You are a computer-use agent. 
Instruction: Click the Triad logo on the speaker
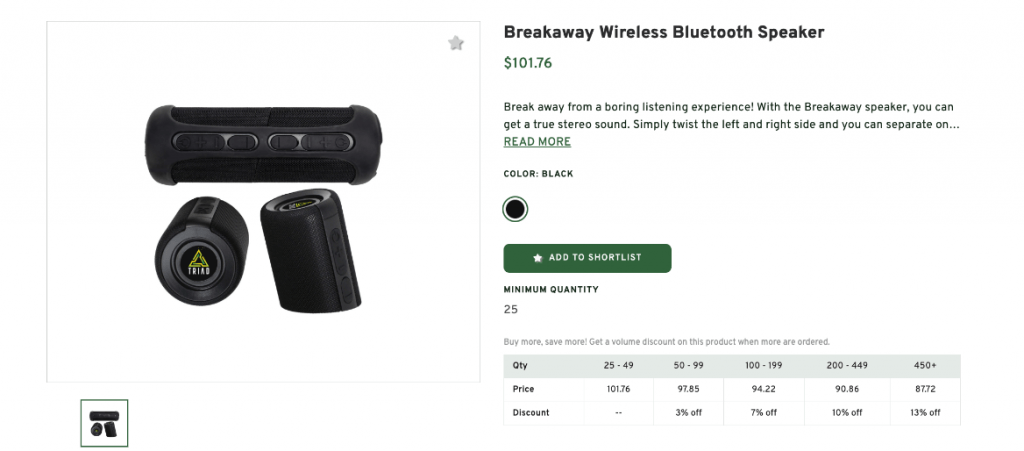tap(201, 263)
